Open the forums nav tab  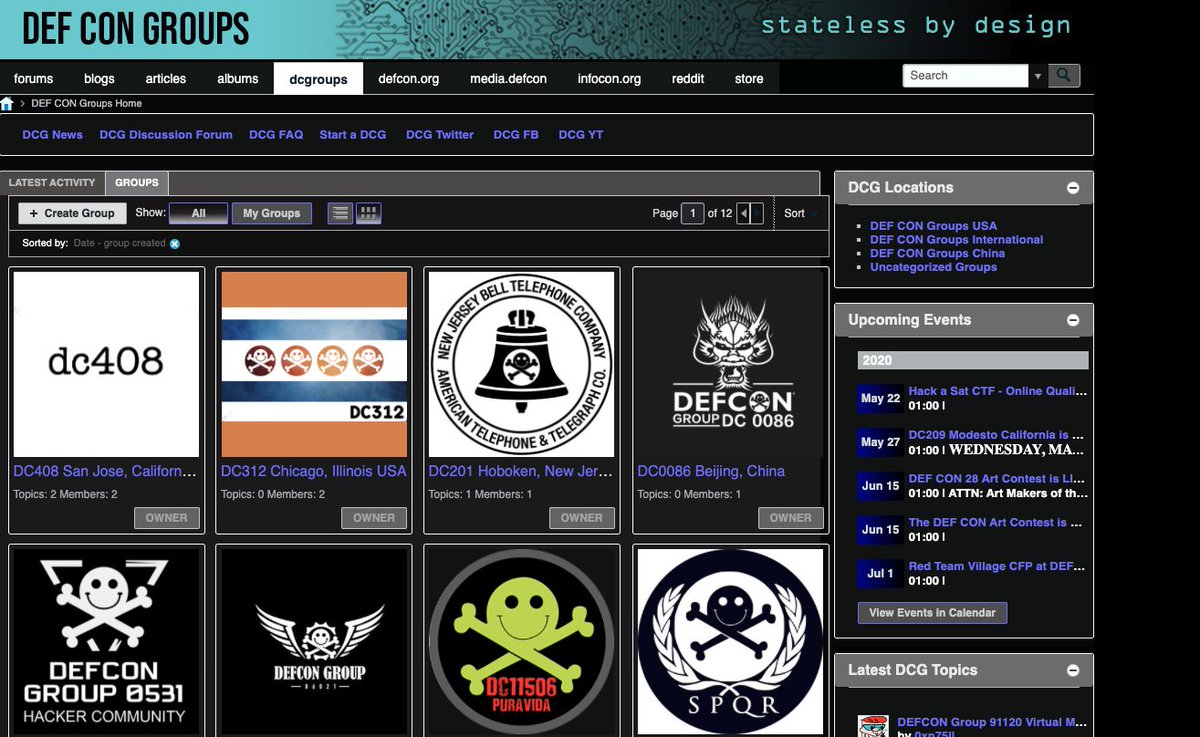[x=34, y=79]
